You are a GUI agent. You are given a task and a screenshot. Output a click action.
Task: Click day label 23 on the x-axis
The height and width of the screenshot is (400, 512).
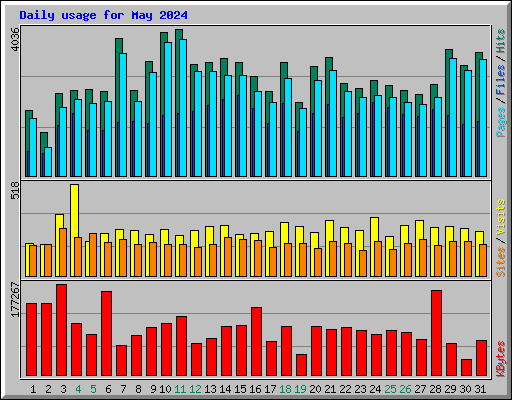coord(360,389)
